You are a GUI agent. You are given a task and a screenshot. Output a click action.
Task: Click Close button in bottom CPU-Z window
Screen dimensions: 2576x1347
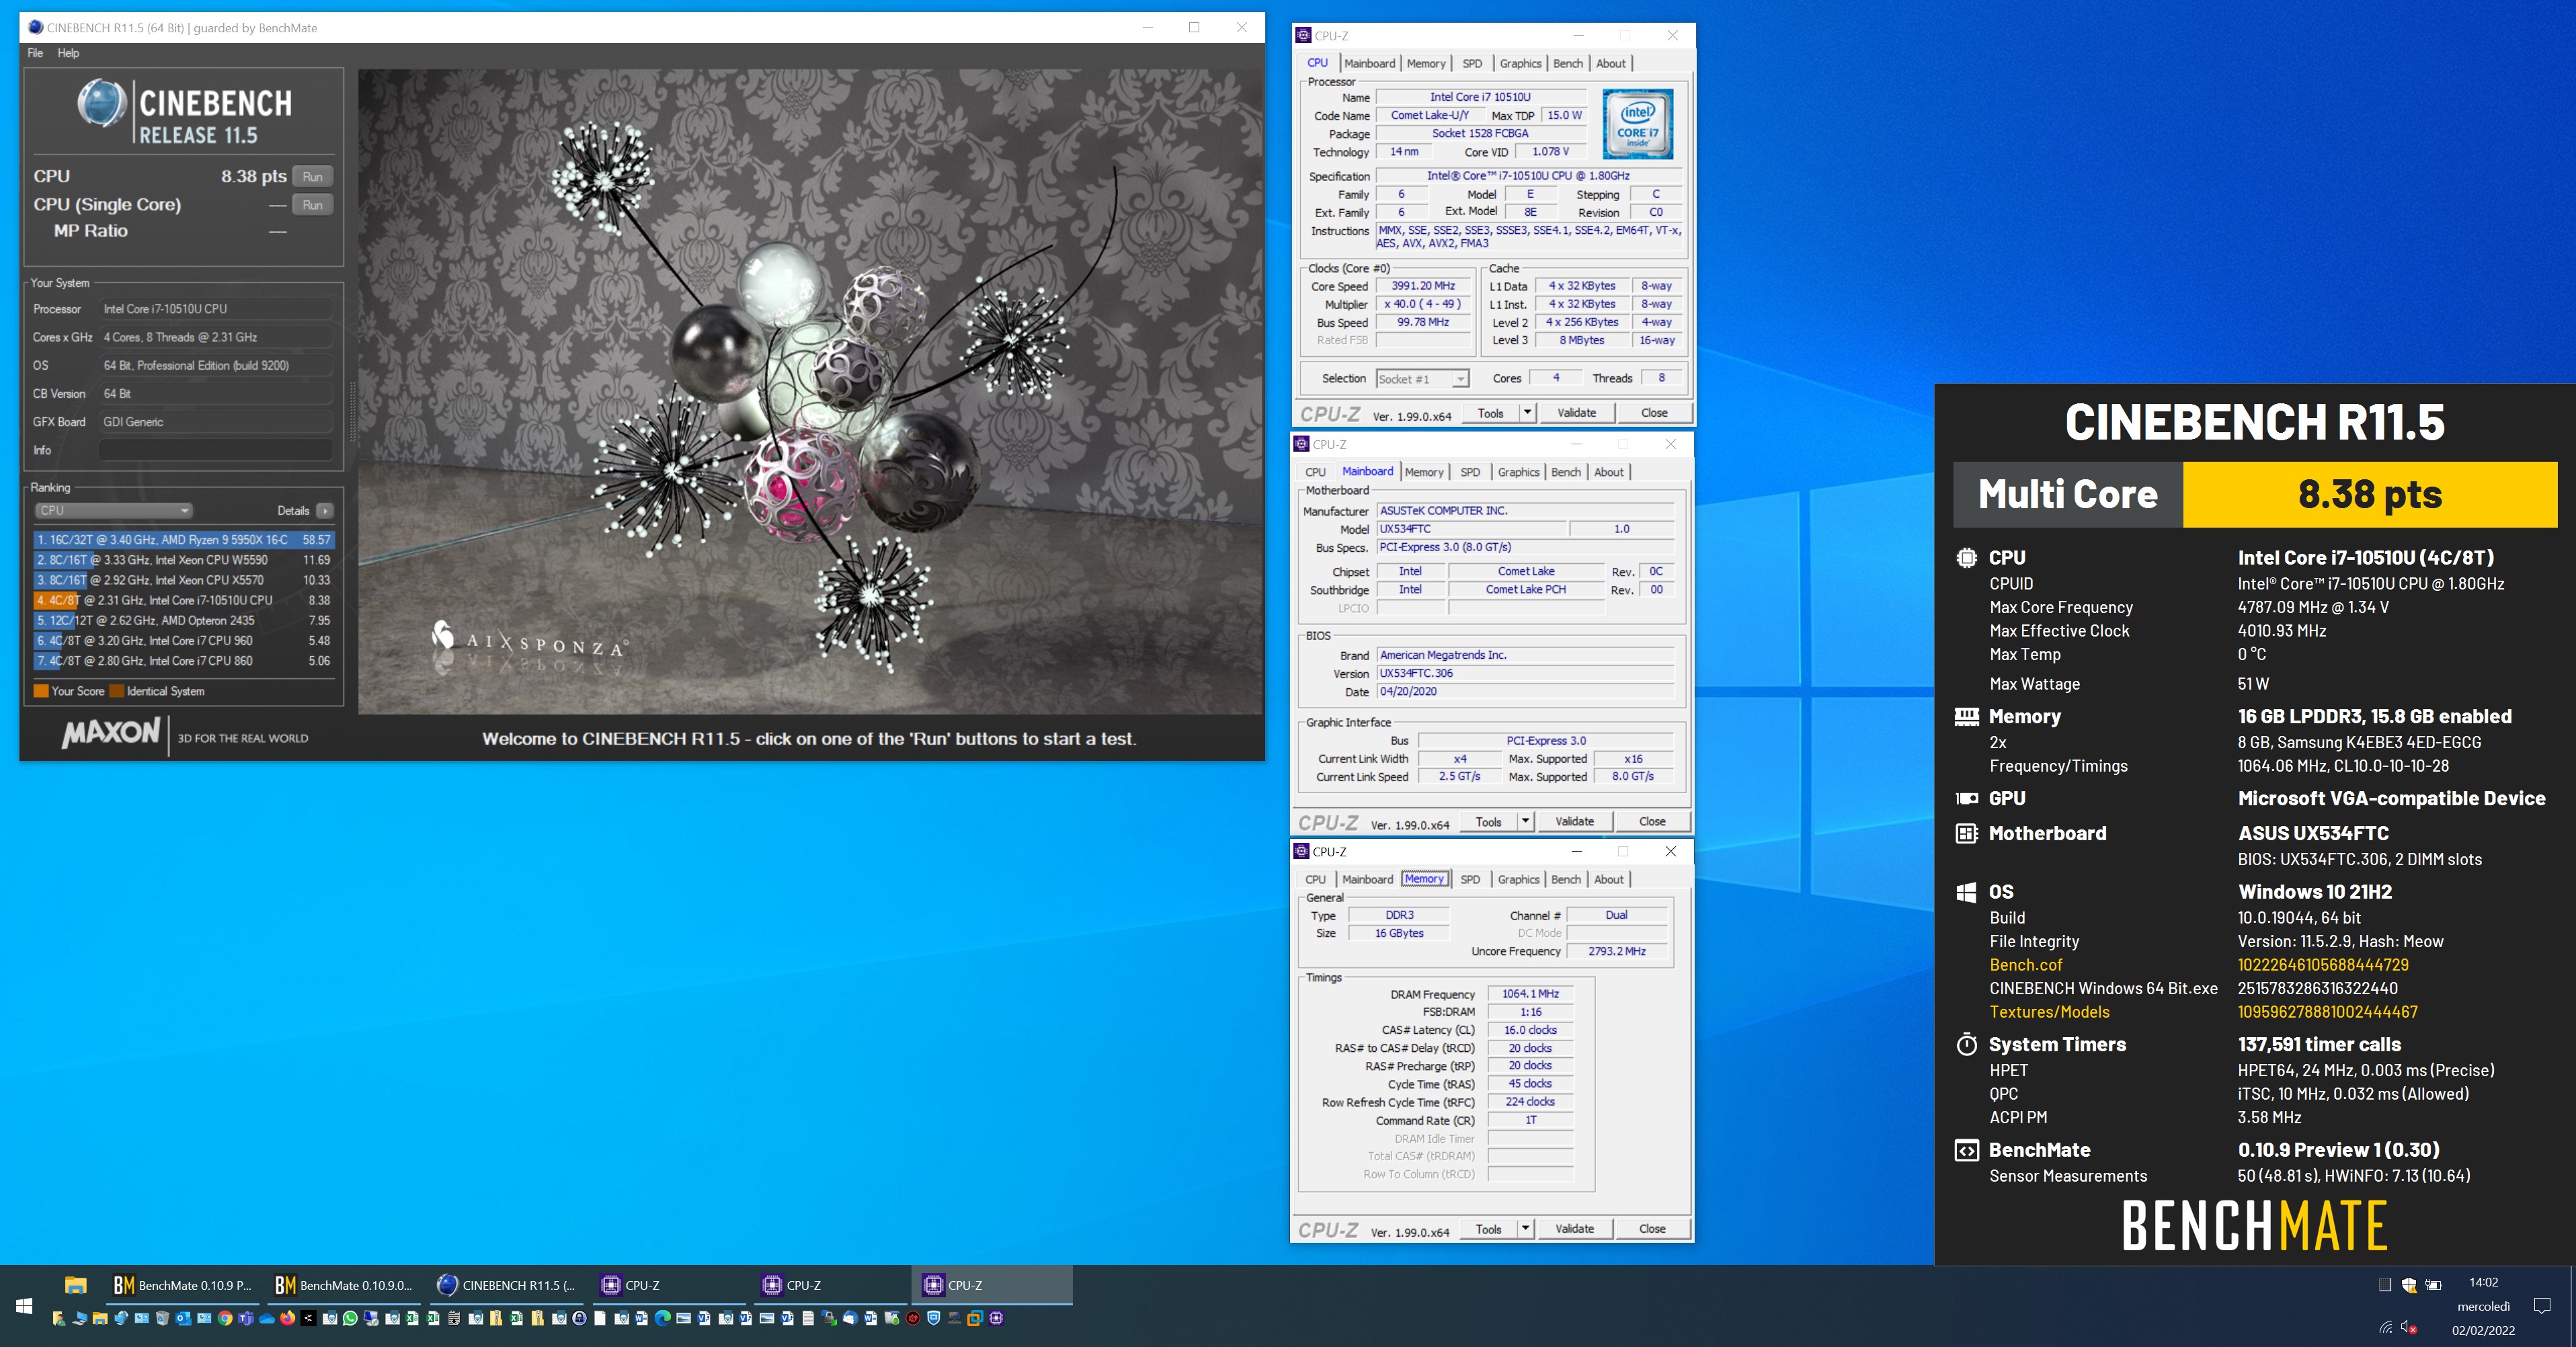[x=1652, y=1228]
